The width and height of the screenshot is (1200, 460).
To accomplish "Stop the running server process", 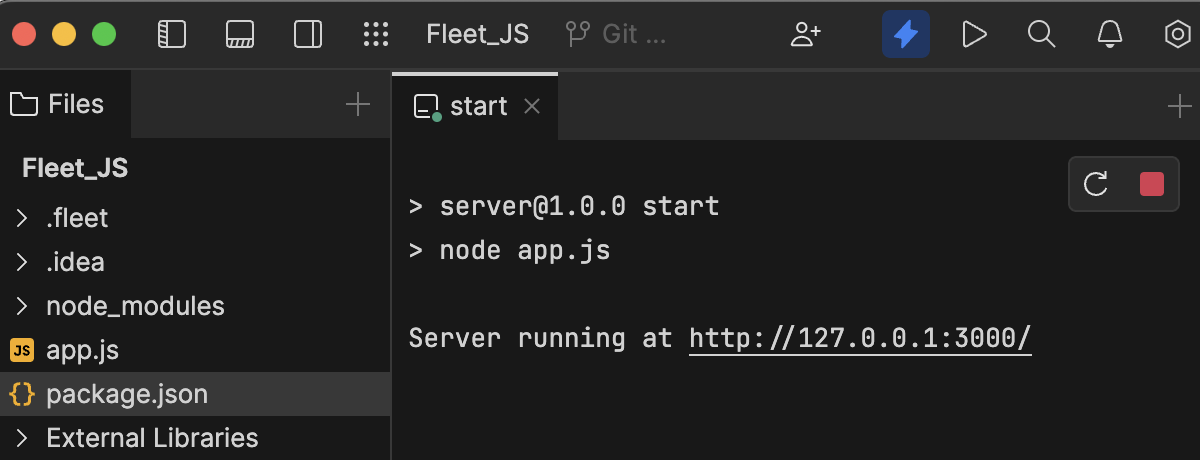I will 1152,184.
